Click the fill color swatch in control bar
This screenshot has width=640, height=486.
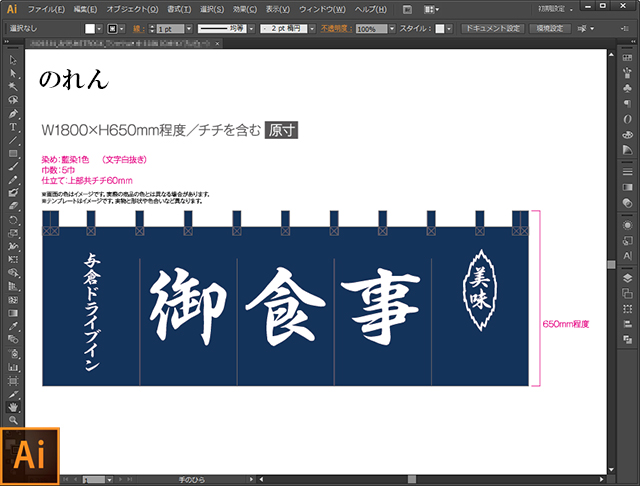click(91, 29)
